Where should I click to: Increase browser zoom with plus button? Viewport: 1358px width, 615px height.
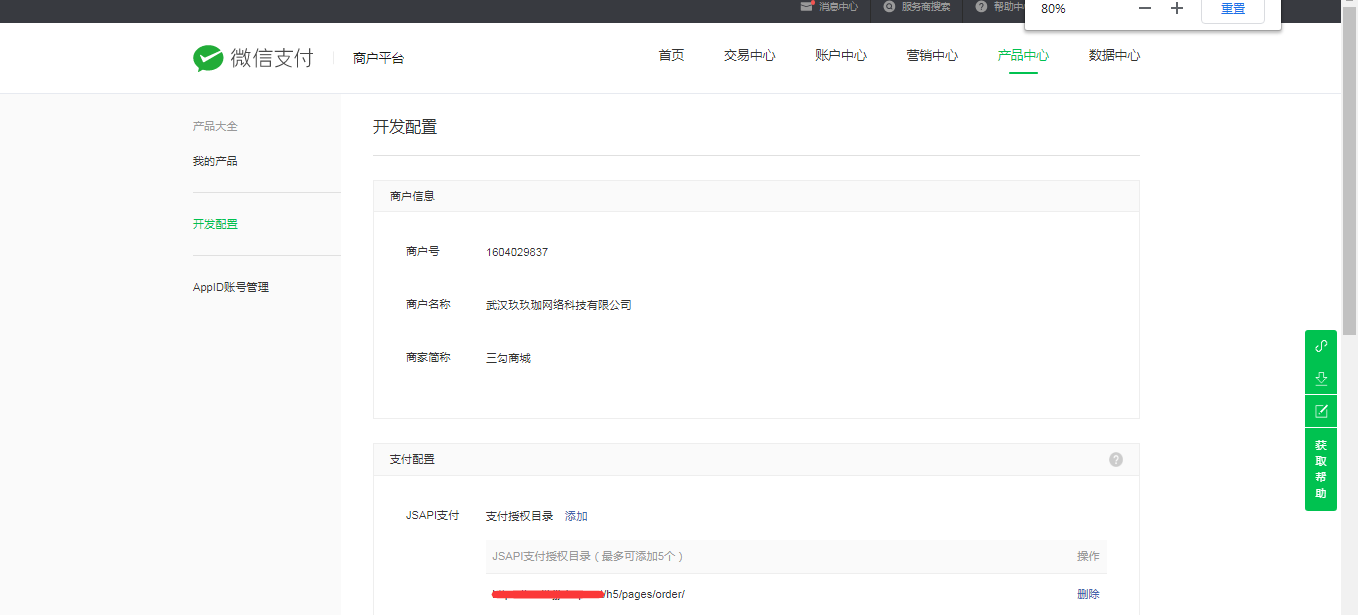click(1177, 9)
